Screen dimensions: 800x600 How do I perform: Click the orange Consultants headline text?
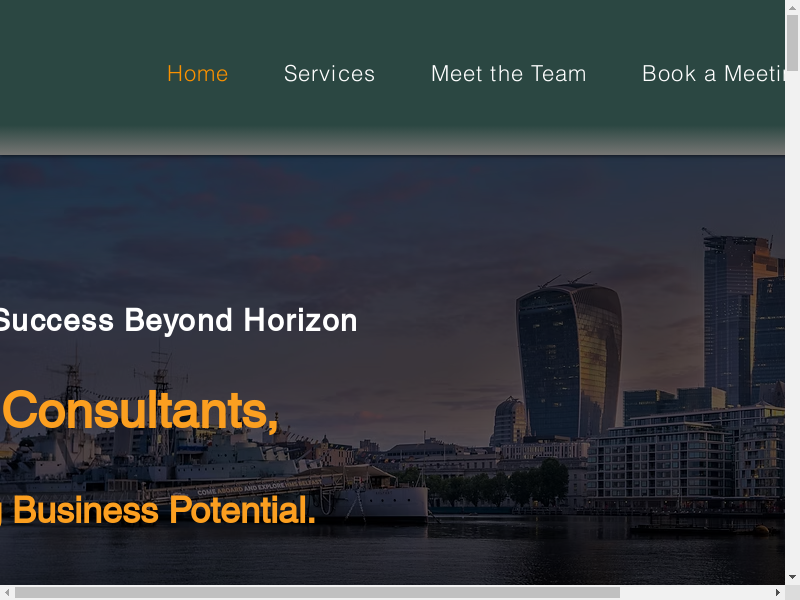click(140, 411)
